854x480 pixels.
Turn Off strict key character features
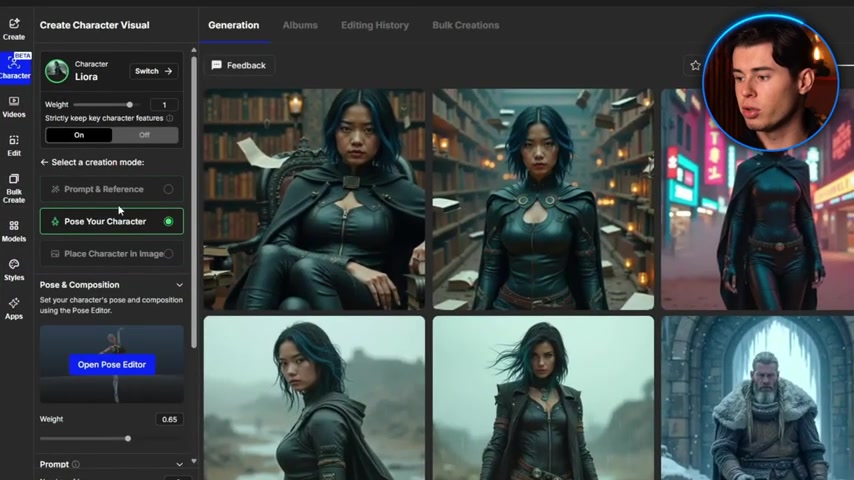tap(144, 135)
